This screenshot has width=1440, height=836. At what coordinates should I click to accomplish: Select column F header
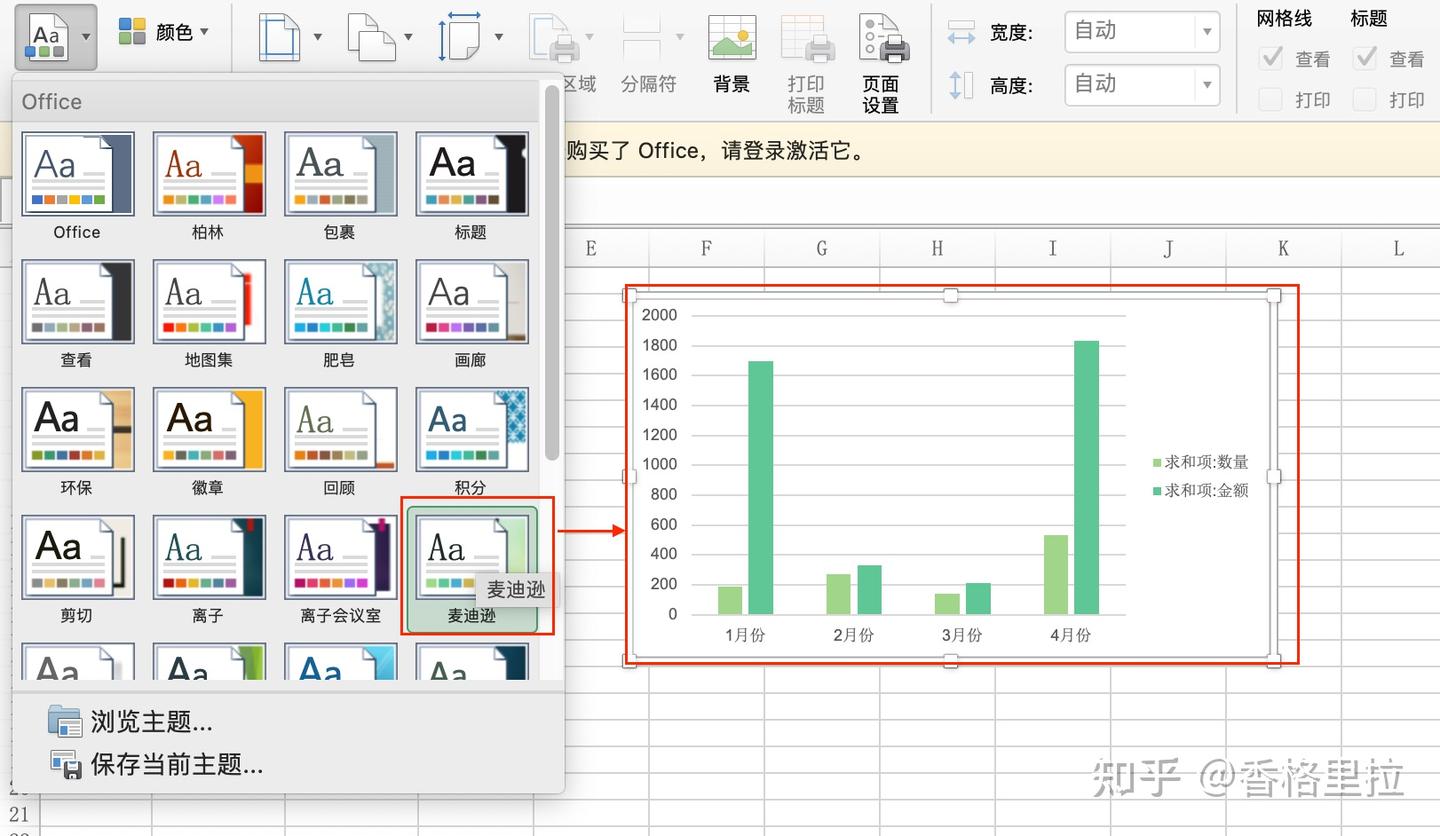click(x=706, y=248)
